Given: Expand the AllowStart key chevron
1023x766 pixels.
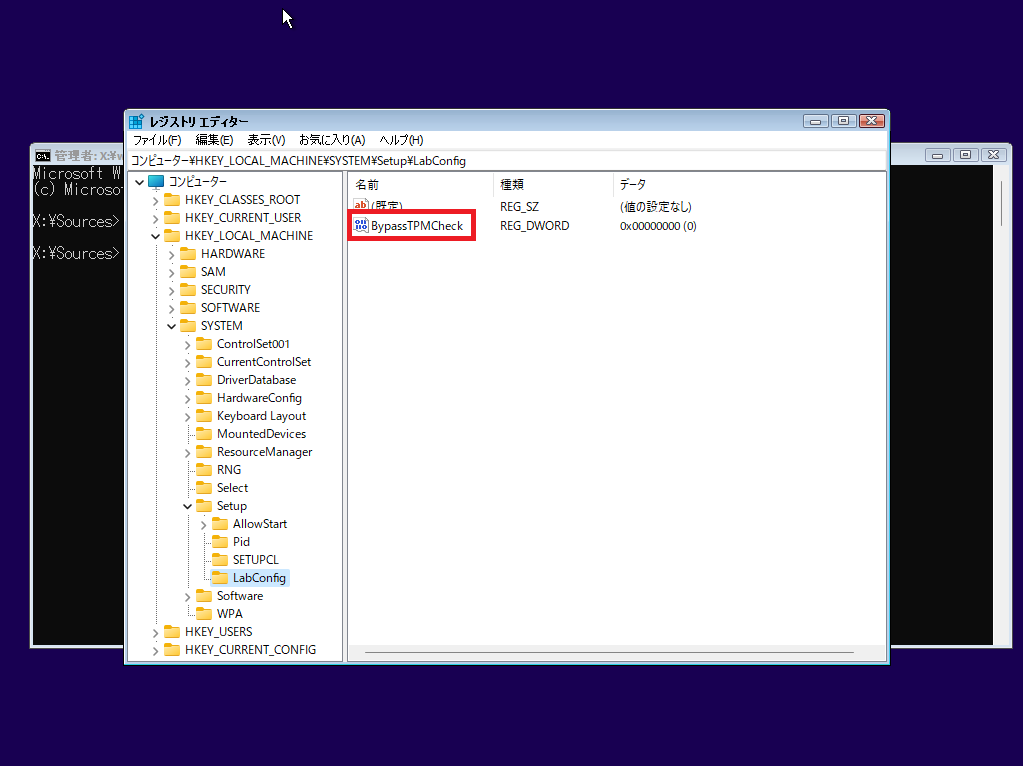Looking at the screenshot, I should point(204,525).
